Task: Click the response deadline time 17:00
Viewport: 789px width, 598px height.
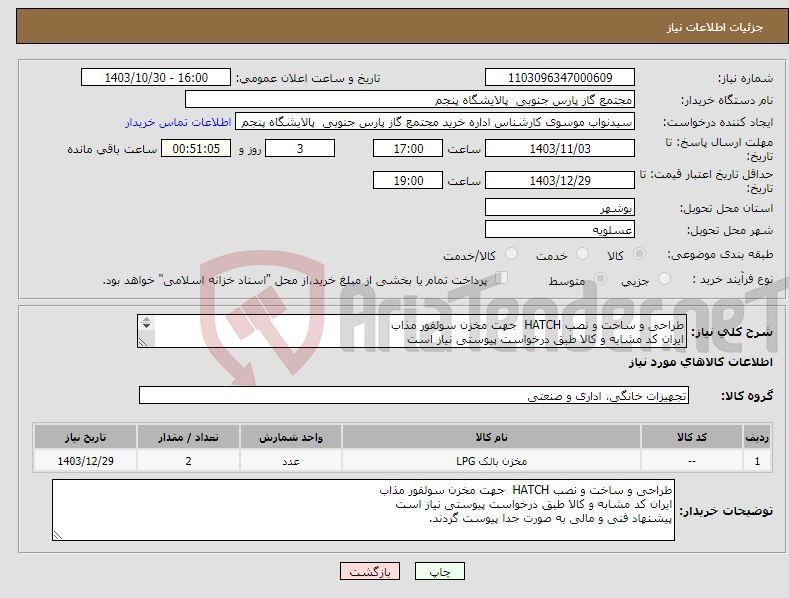Action: click(x=408, y=148)
